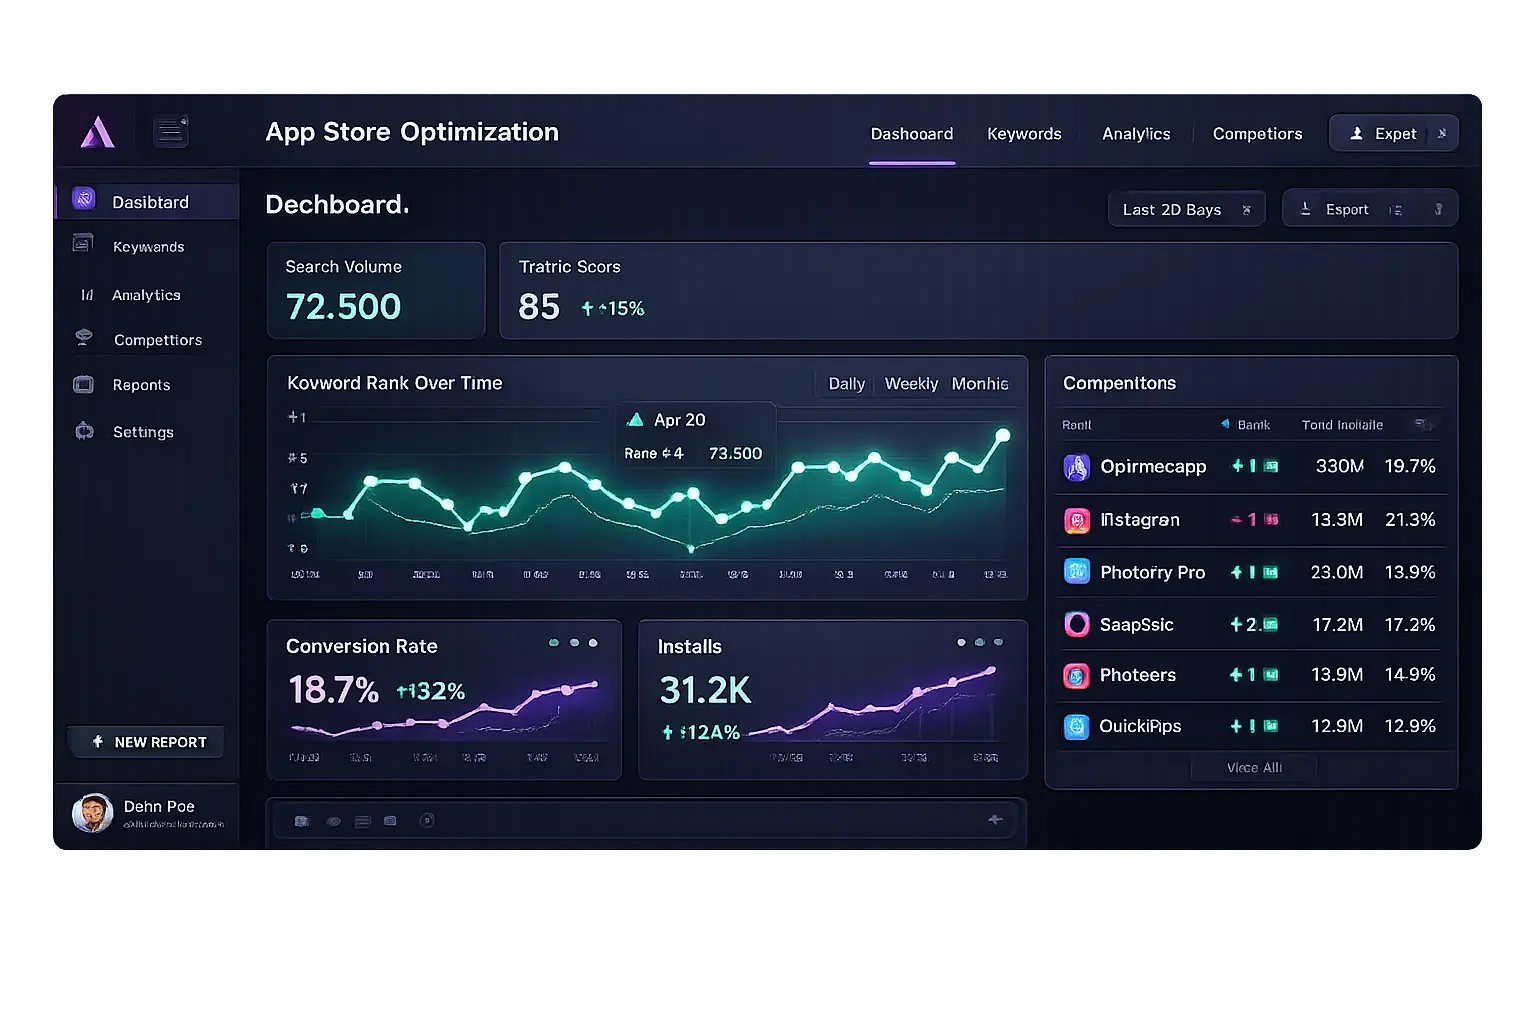Click the list-options icon inside the Esport button
Screen dimensions: 1536x1024
click(x=1396, y=210)
